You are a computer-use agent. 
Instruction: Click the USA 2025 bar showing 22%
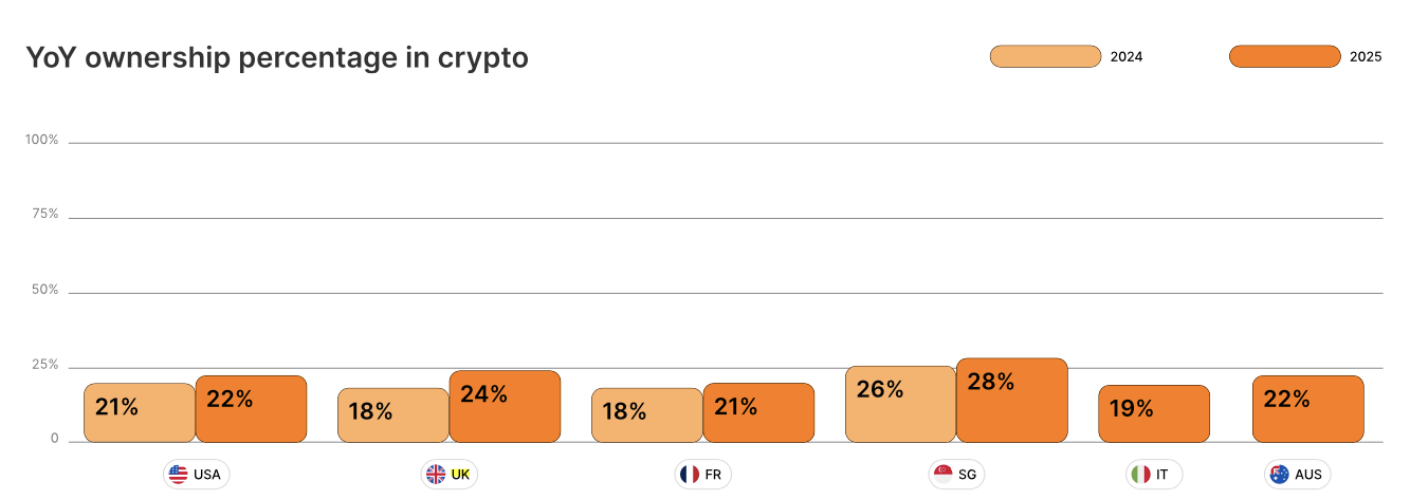click(251, 409)
